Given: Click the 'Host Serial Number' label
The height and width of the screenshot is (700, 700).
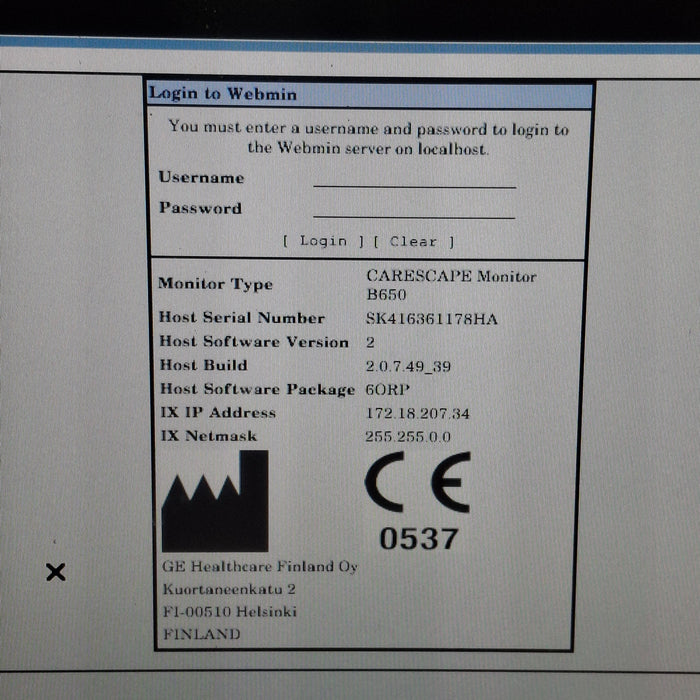Looking at the screenshot, I should point(242,318).
